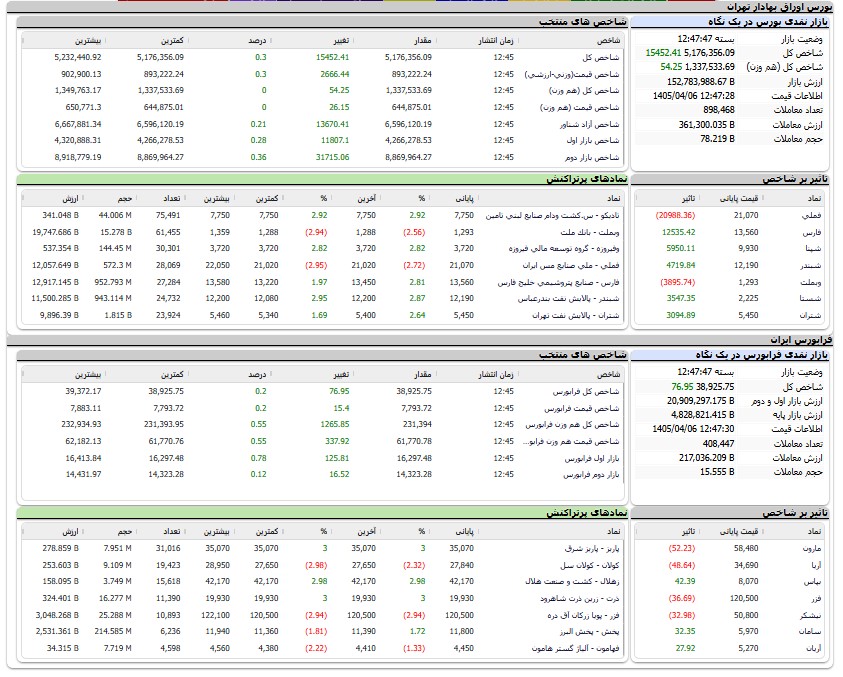The width and height of the screenshot is (843, 677).
Task: Click Farabourse base market value 4,828,821.415 B
Action: click(703, 415)
